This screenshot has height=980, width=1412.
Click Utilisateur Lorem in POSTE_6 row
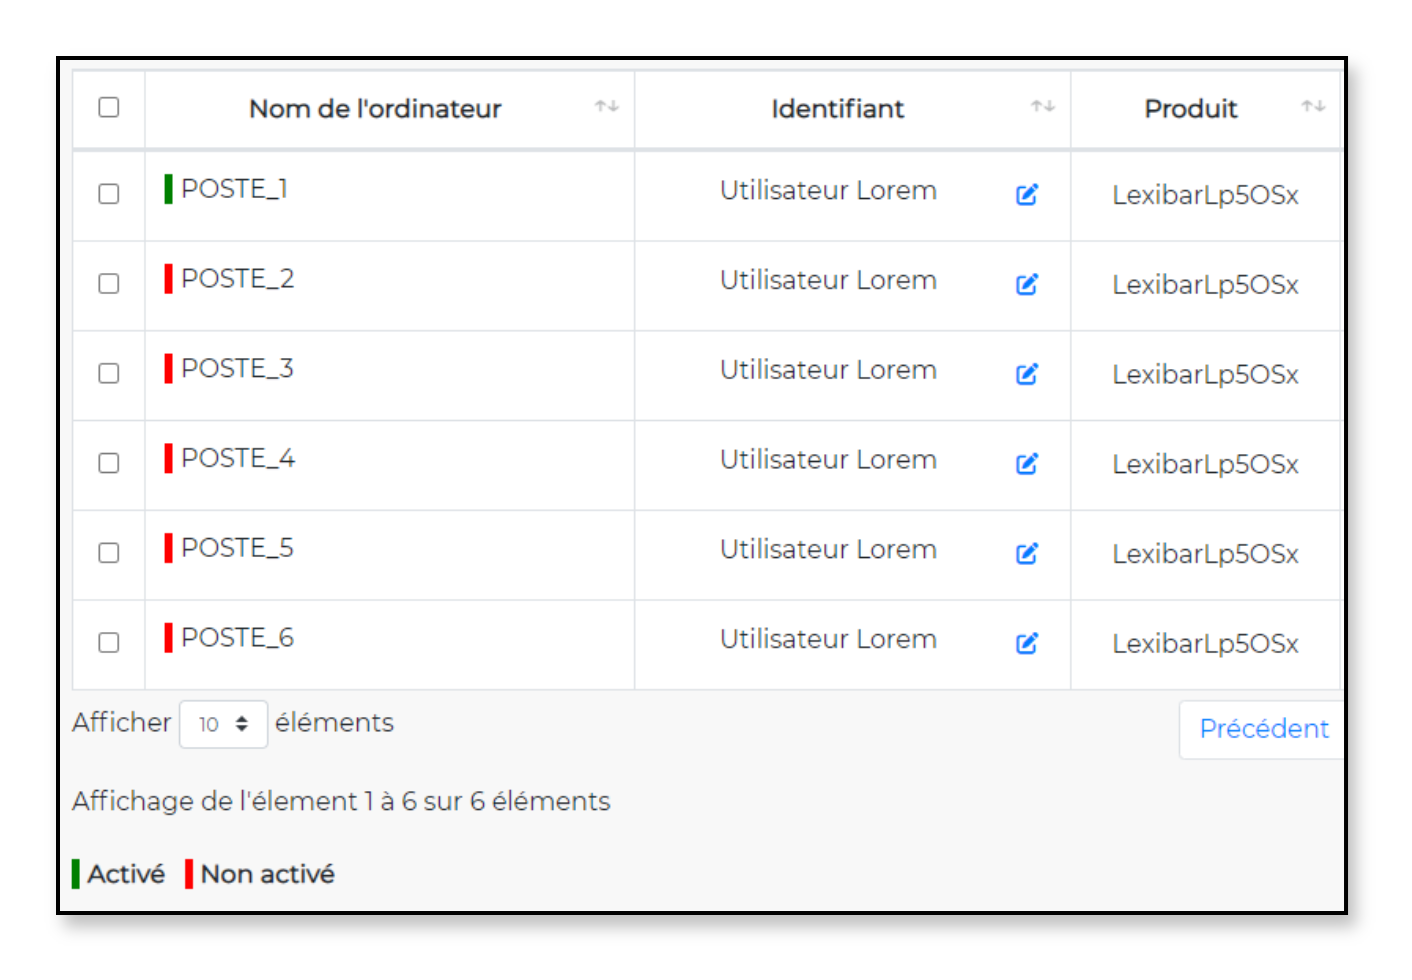[828, 640]
